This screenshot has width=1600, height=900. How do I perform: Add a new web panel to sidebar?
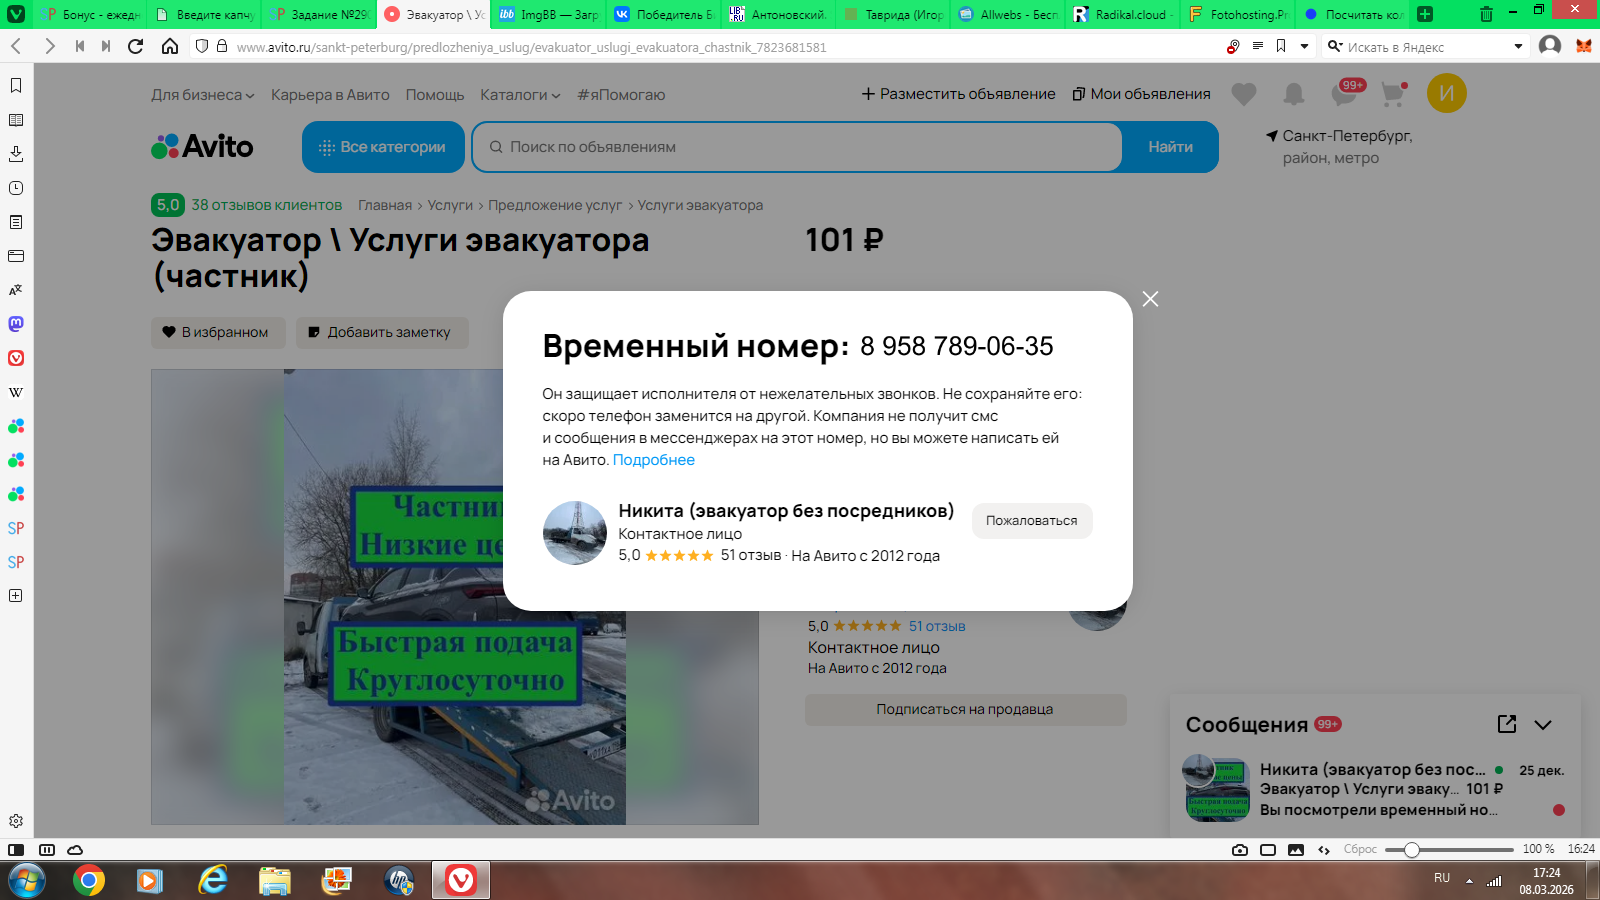tap(16, 596)
